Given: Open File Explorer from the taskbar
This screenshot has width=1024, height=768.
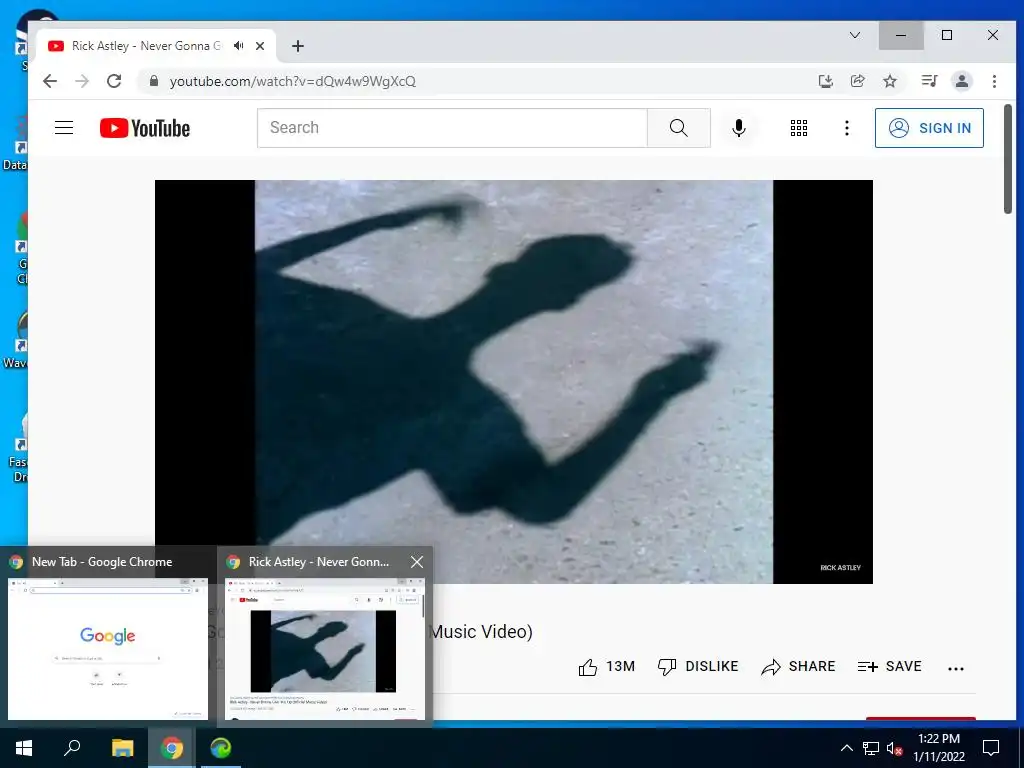Looking at the screenshot, I should click(122, 748).
